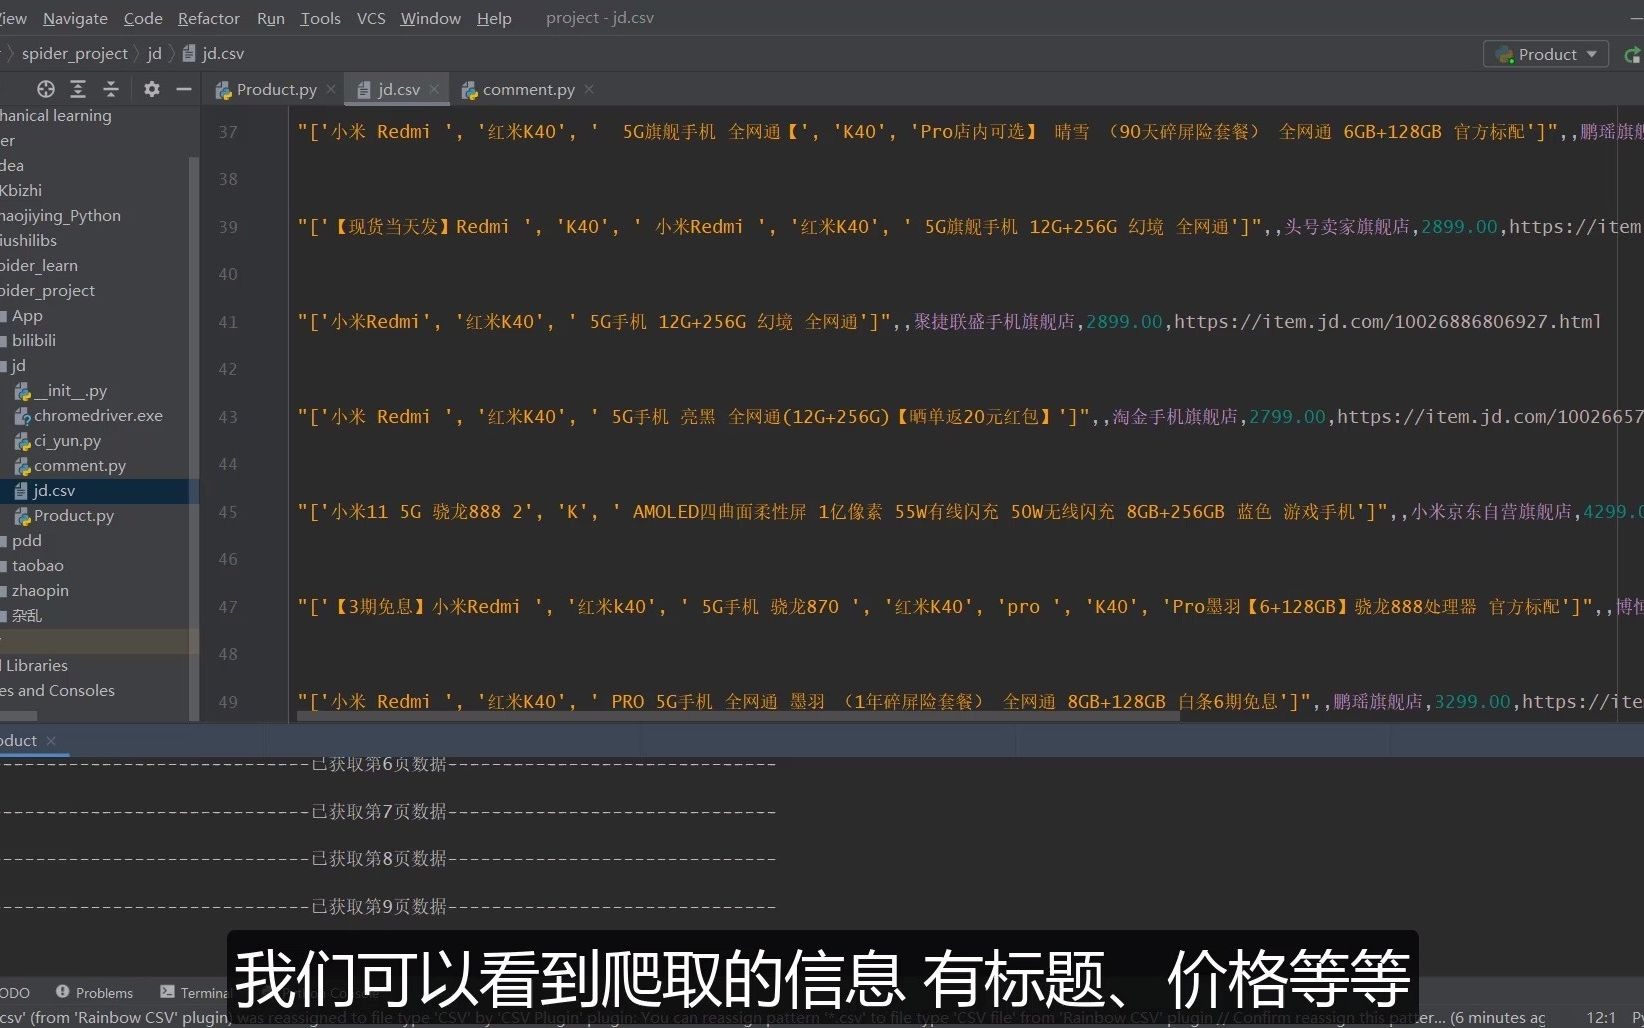Click the URL on CSV line 41
The width and height of the screenshot is (1644, 1028).
(x=1388, y=322)
